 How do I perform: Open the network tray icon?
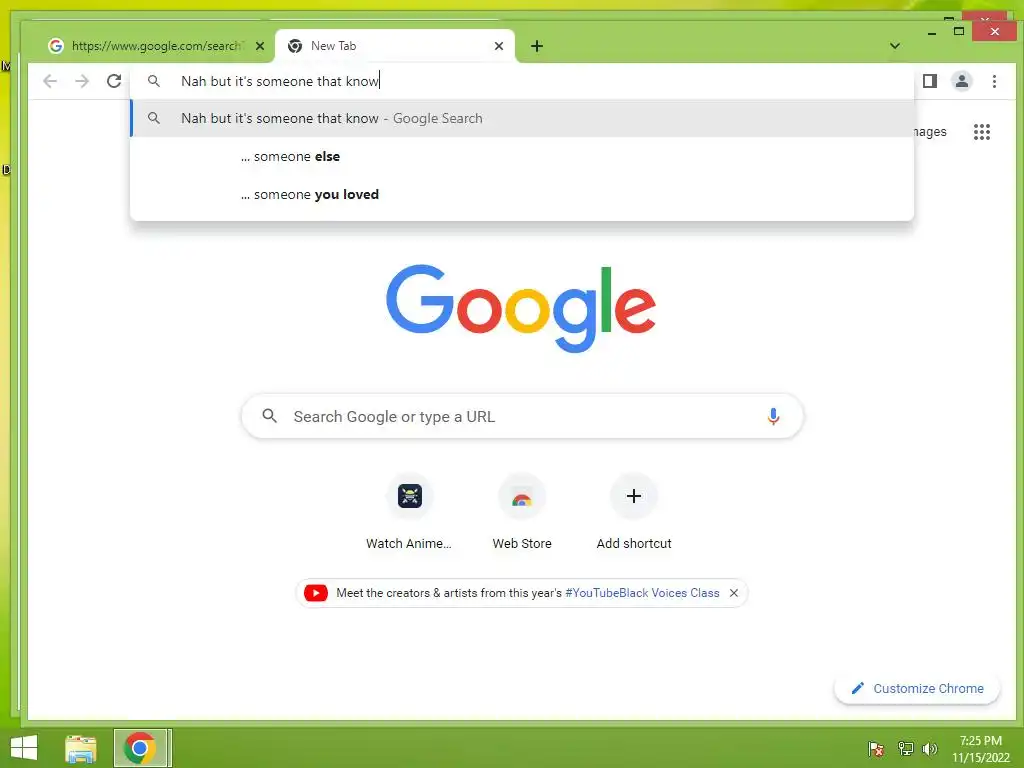[906, 749]
